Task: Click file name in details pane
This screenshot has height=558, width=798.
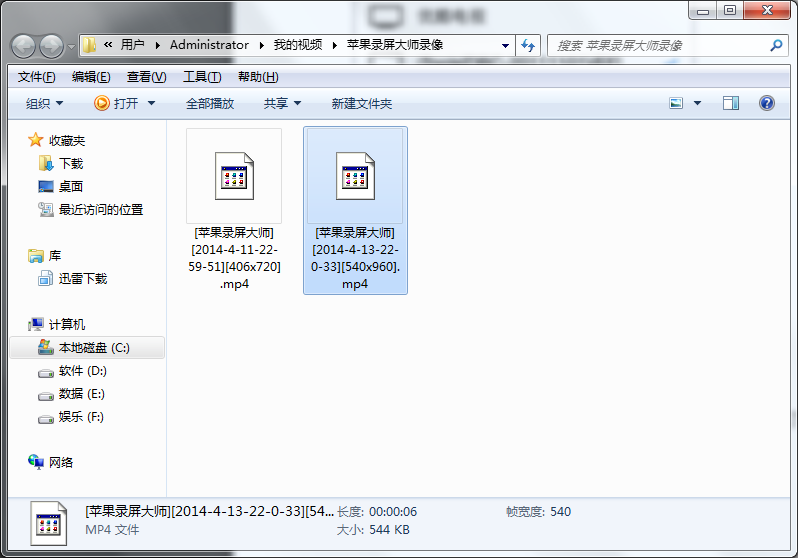Action: [209, 511]
